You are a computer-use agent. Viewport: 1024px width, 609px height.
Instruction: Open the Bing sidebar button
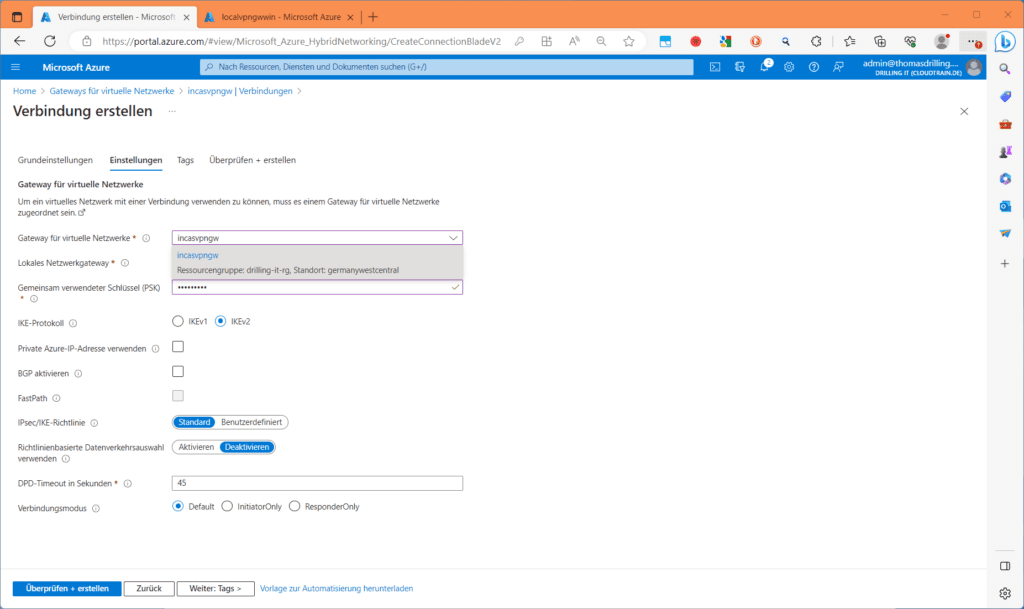pyautogui.click(x=1005, y=41)
